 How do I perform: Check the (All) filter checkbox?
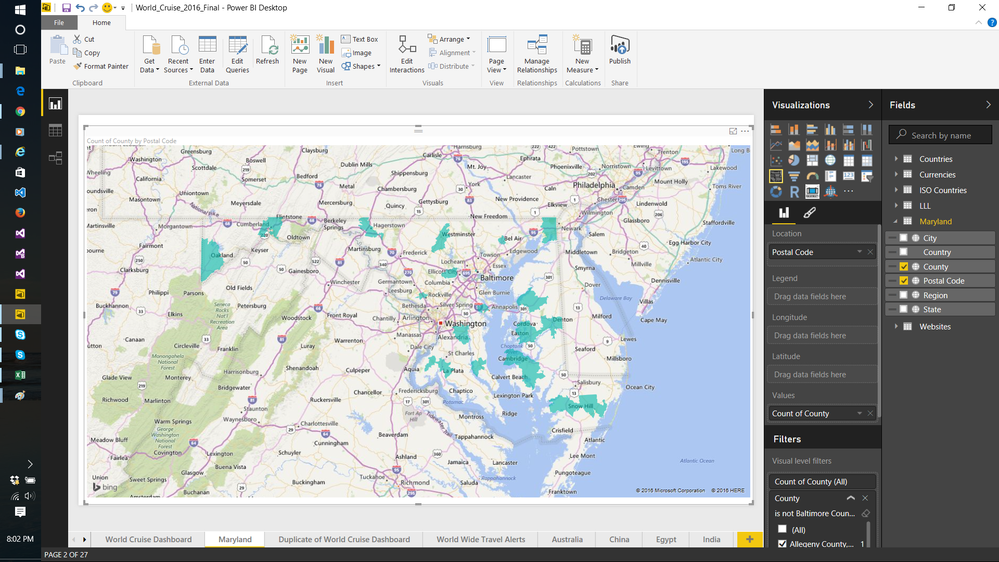pyautogui.click(x=782, y=529)
